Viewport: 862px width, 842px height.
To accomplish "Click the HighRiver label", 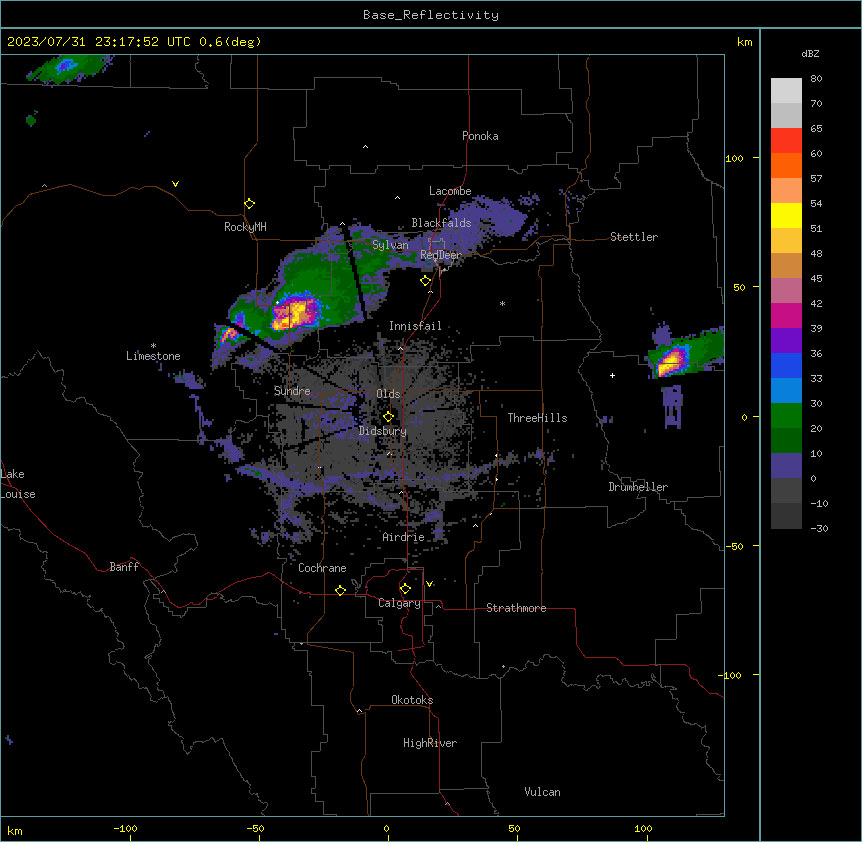I will pyautogui.click(x=430, y=743).
